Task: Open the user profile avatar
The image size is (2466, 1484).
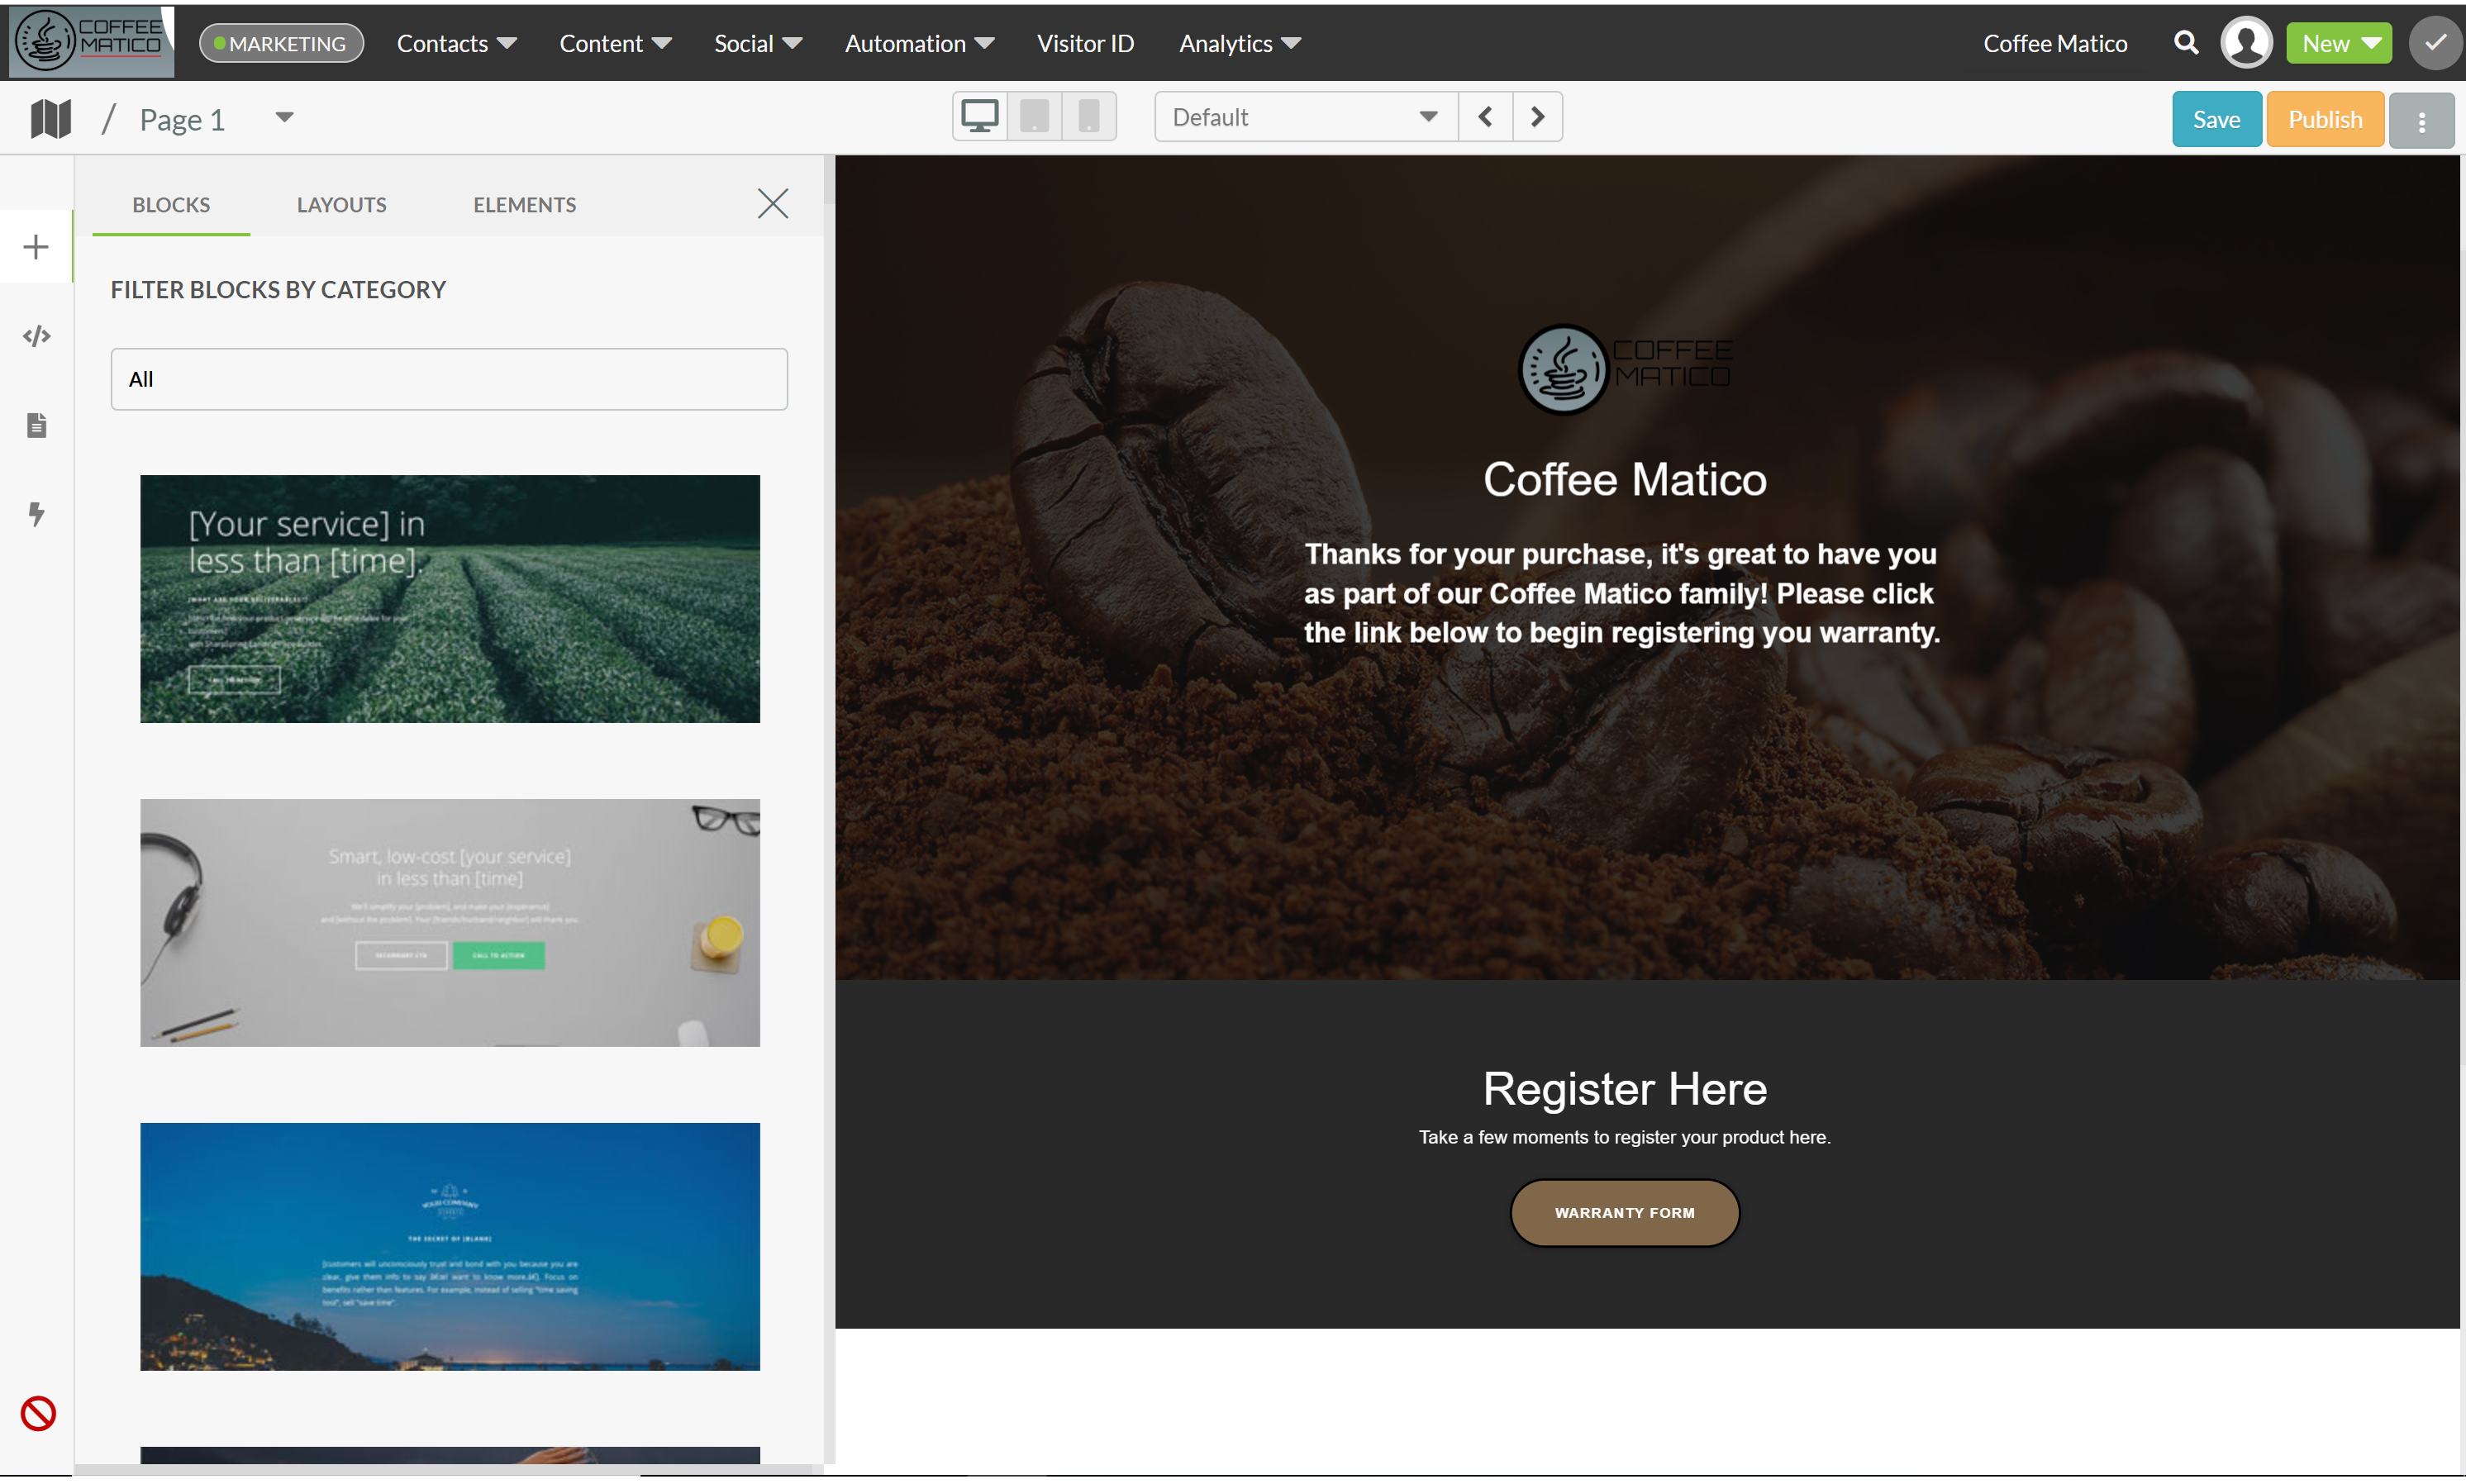Action: 2246,43
